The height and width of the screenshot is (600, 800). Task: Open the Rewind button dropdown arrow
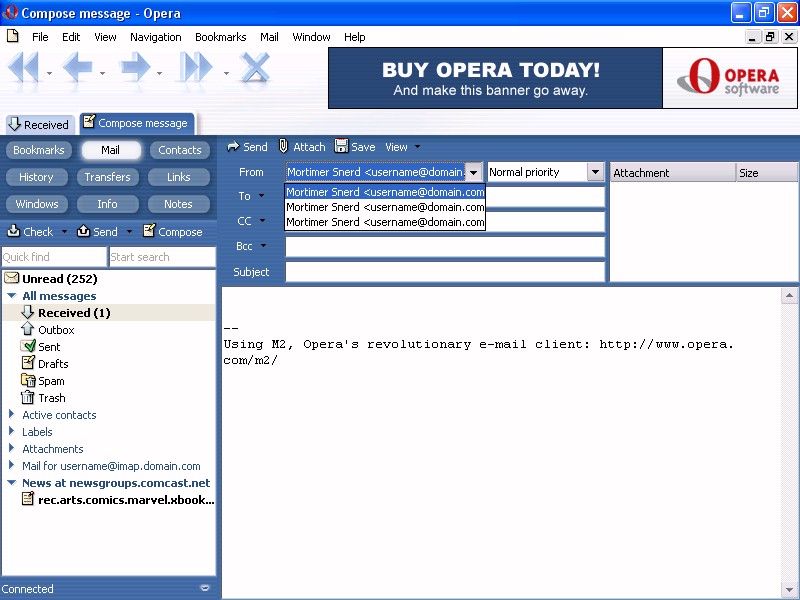click(49, 73)
